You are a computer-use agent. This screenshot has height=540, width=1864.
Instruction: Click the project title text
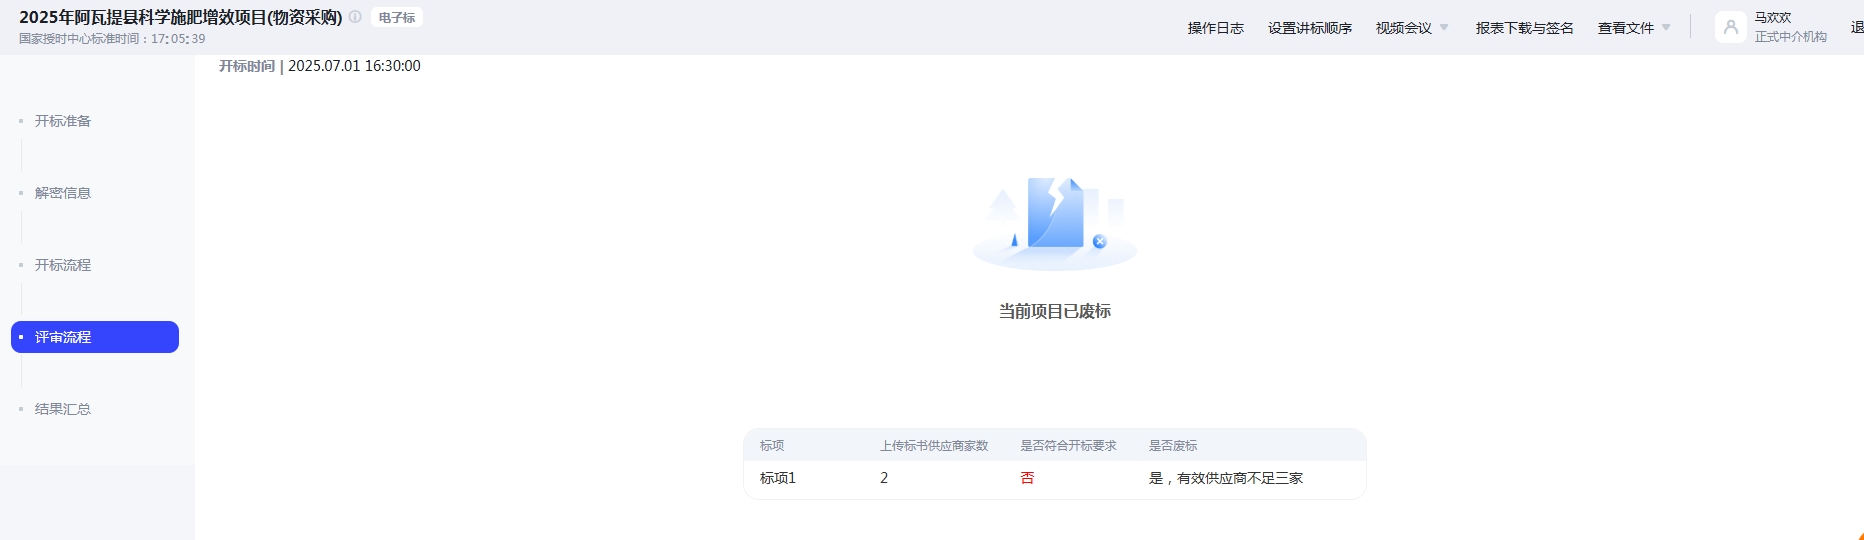tap(181, 17)
